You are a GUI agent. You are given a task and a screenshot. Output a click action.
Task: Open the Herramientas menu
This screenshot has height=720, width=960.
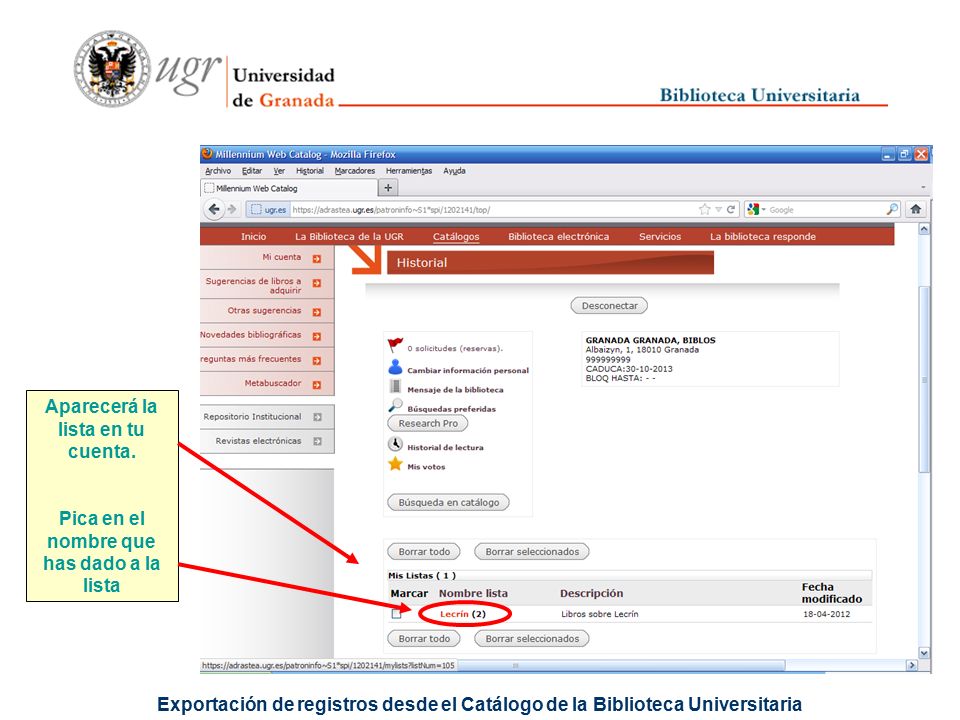point(409,171)
